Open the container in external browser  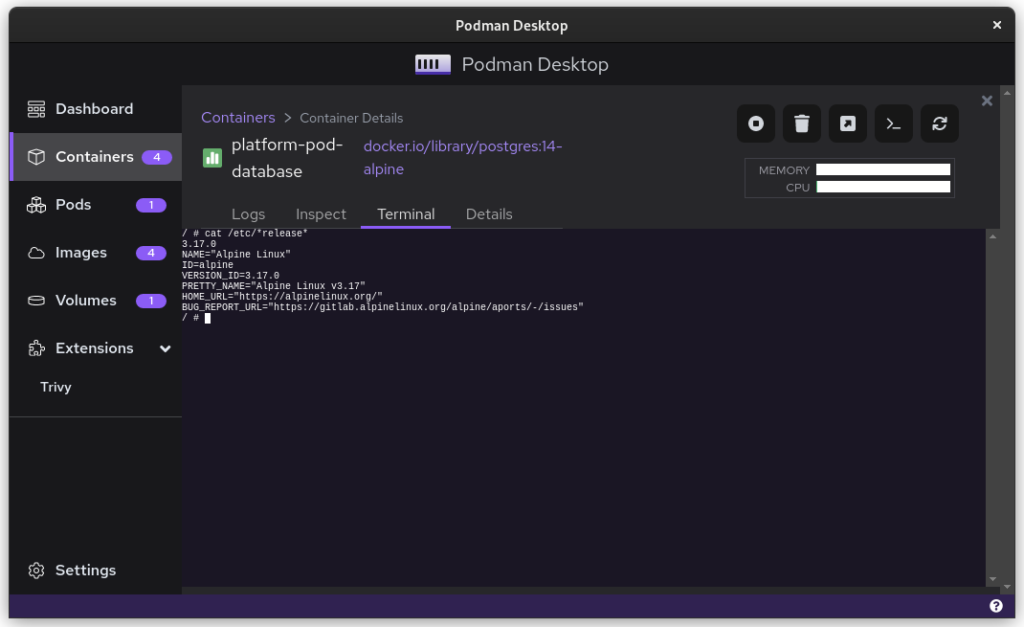point(847,123)
